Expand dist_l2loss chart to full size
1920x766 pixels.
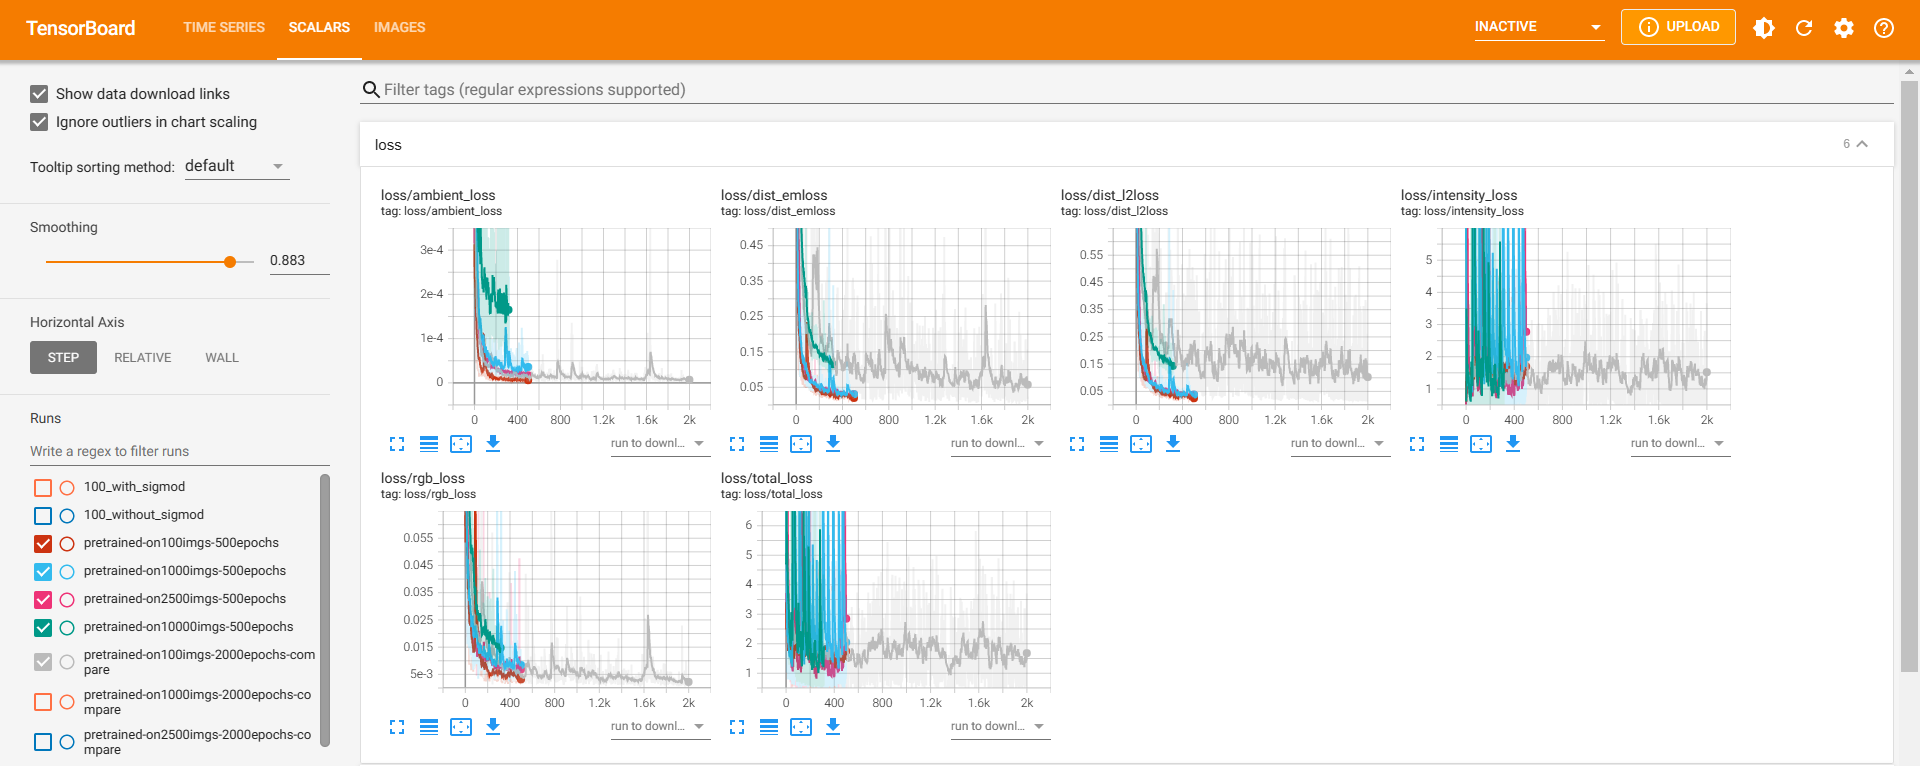coord(1077,444)
